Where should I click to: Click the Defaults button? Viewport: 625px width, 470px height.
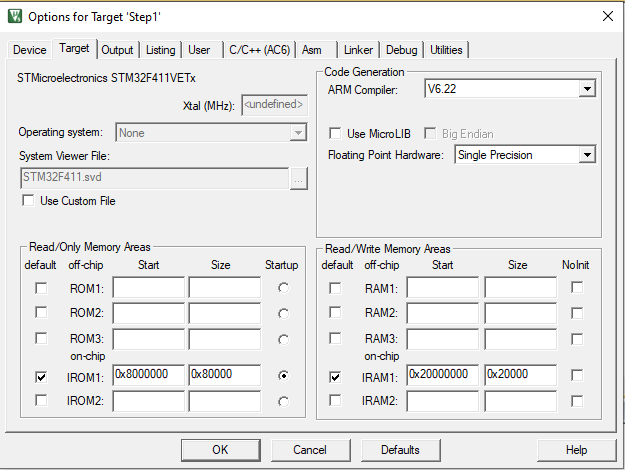[x=400, y=450]
